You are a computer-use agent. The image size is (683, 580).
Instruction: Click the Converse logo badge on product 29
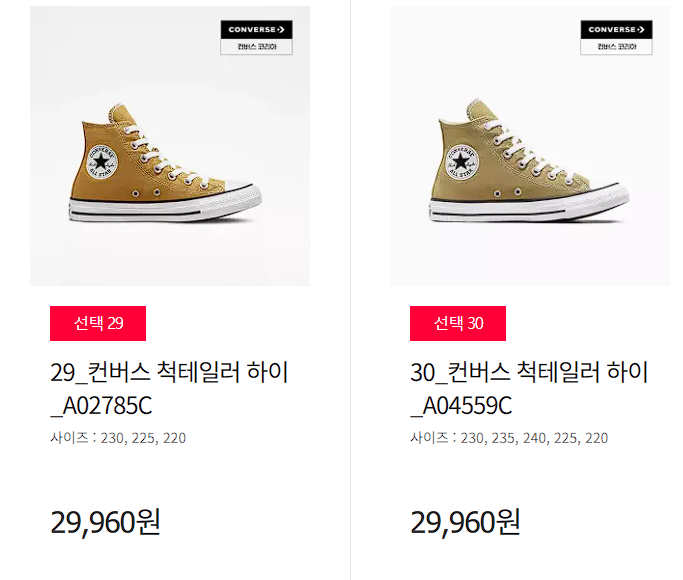[257, 37]
